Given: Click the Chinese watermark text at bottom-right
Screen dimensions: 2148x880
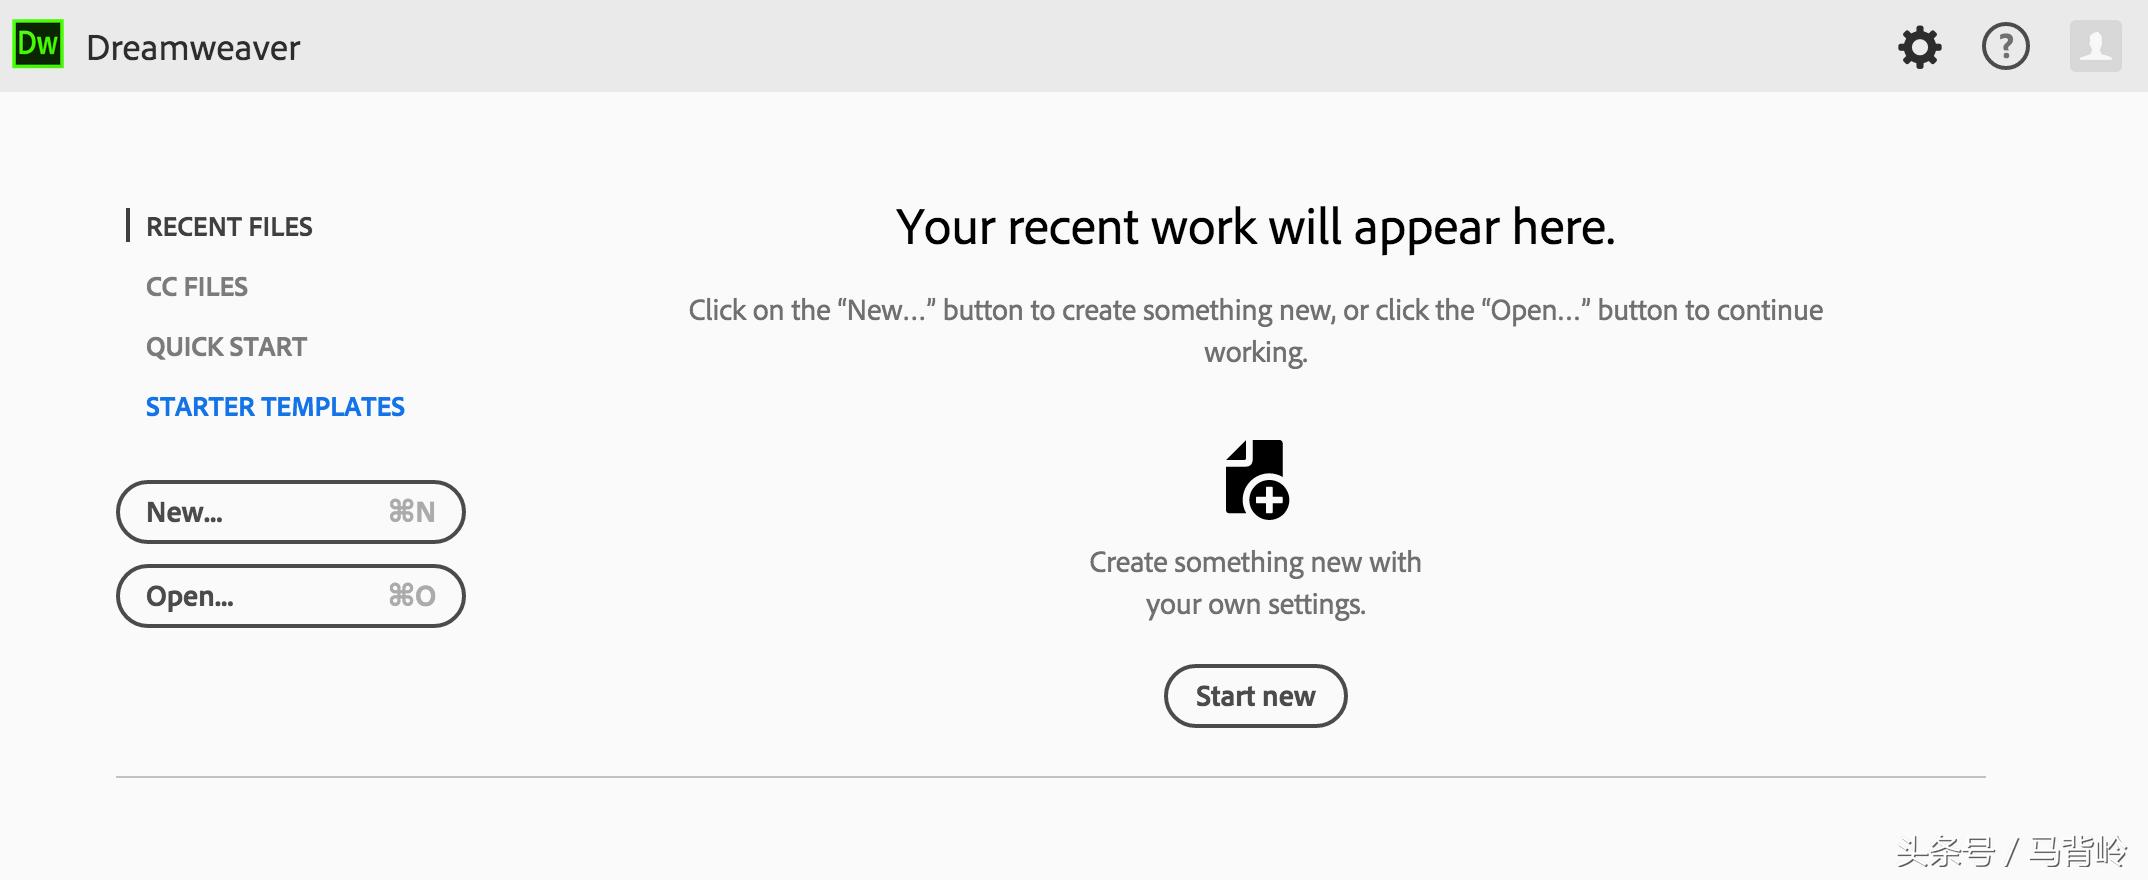Looking at the screenshot, I should [x=2010, y=851].
